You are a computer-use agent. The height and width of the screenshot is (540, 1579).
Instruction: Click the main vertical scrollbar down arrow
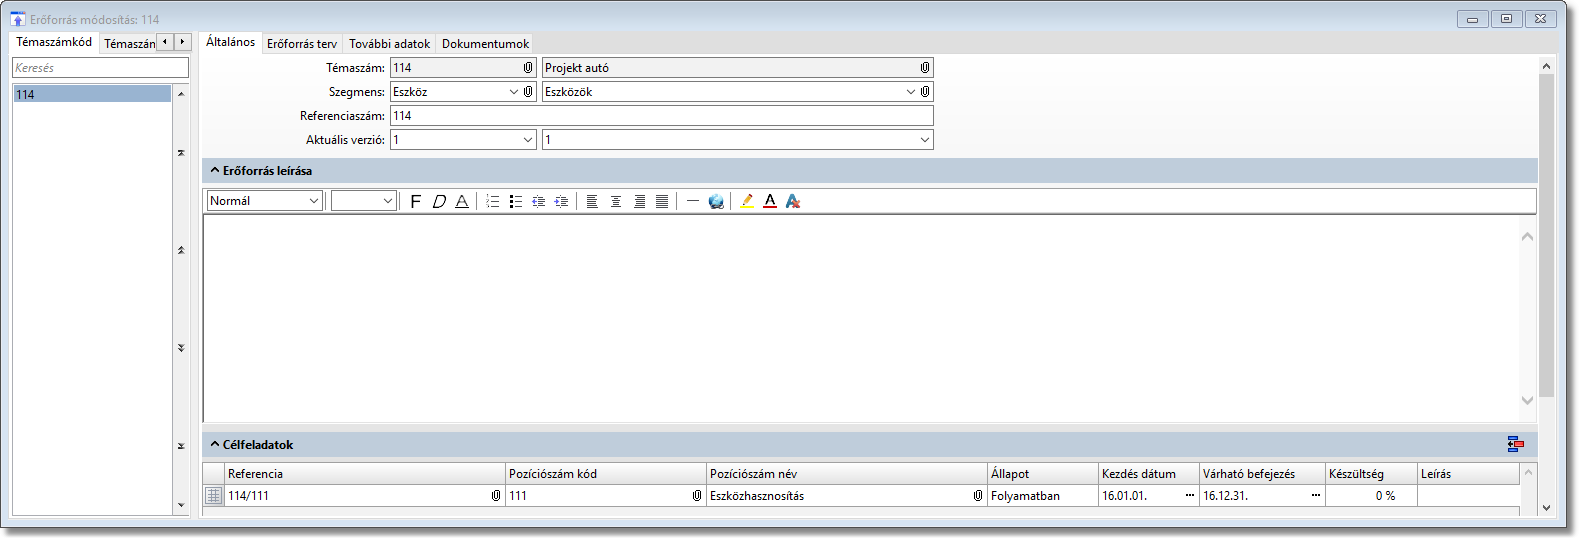click(x=1547, y=508)
